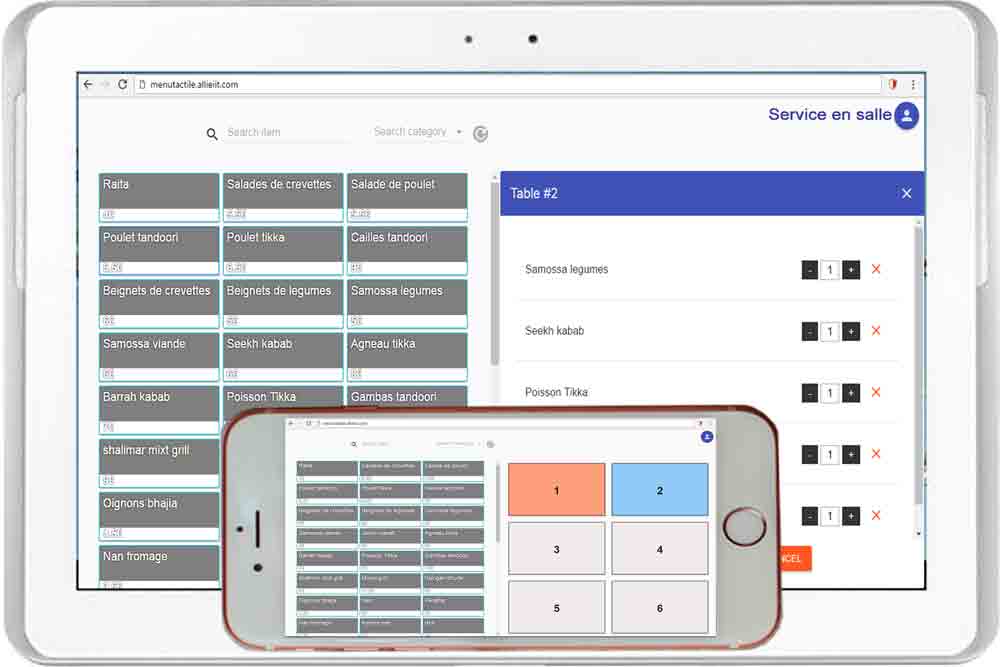Image resolution: width=1000 pixels, height=667 pixels.
Task: Click the search magnifier icon
Action: [212, 134]
